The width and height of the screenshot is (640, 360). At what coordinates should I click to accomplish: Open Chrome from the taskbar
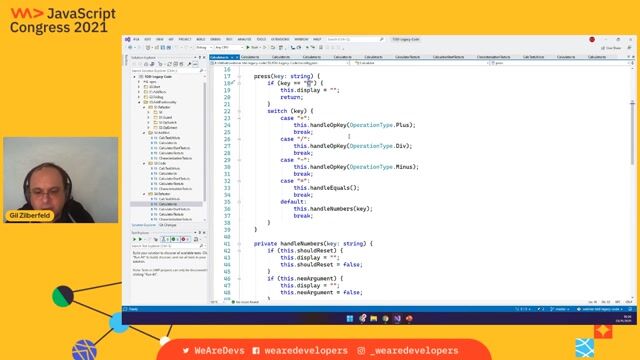tap(385, 319)
